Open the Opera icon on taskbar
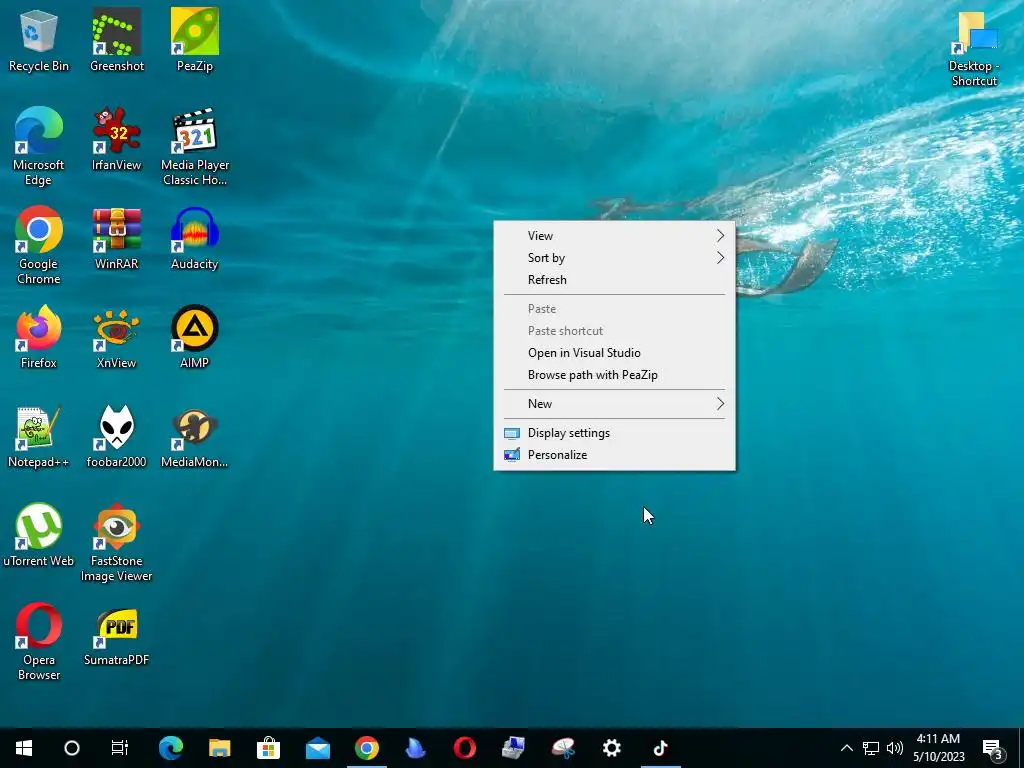The height and width of the screenshot is (768, 1024). [464, 748]
